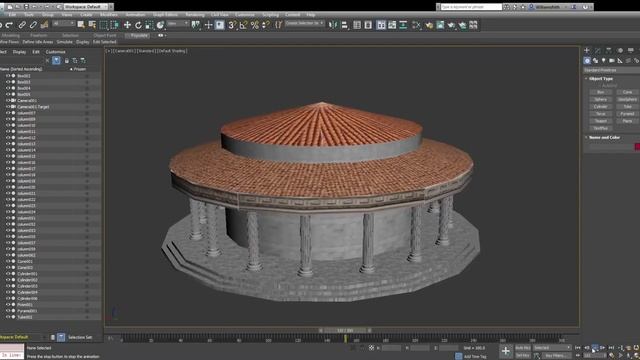The width and height of the screenshot is (640, 360).
Task: Open the Selected key mode dropdown
Action: tap(552, 348)
